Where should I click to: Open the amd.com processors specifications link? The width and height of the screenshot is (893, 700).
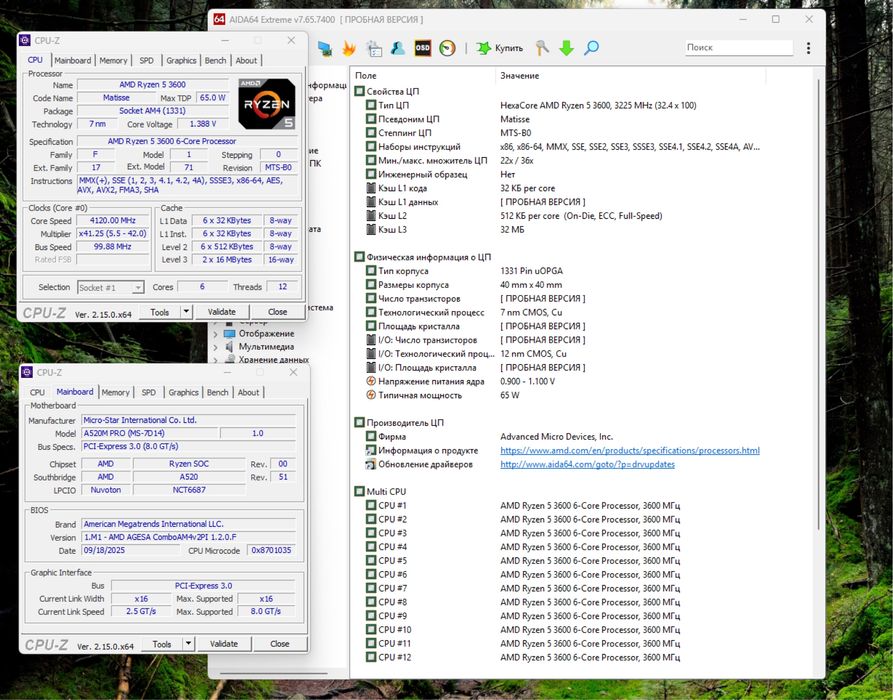[x=630, y=451]
